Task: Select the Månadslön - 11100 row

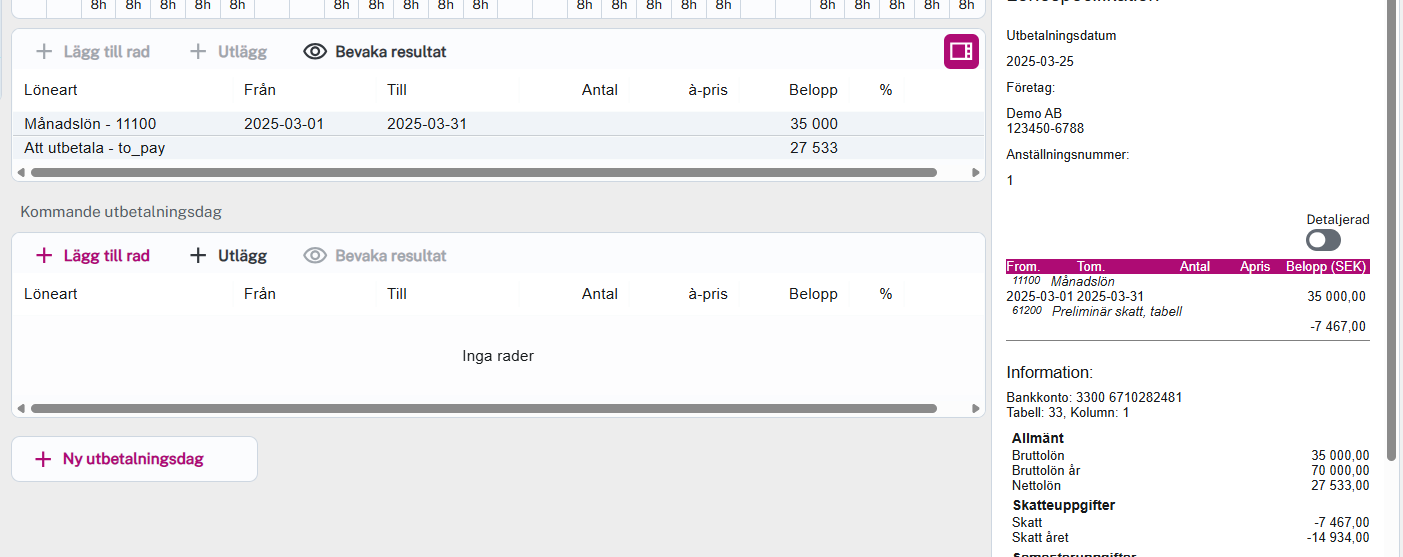Action: [x=90, y=124]
